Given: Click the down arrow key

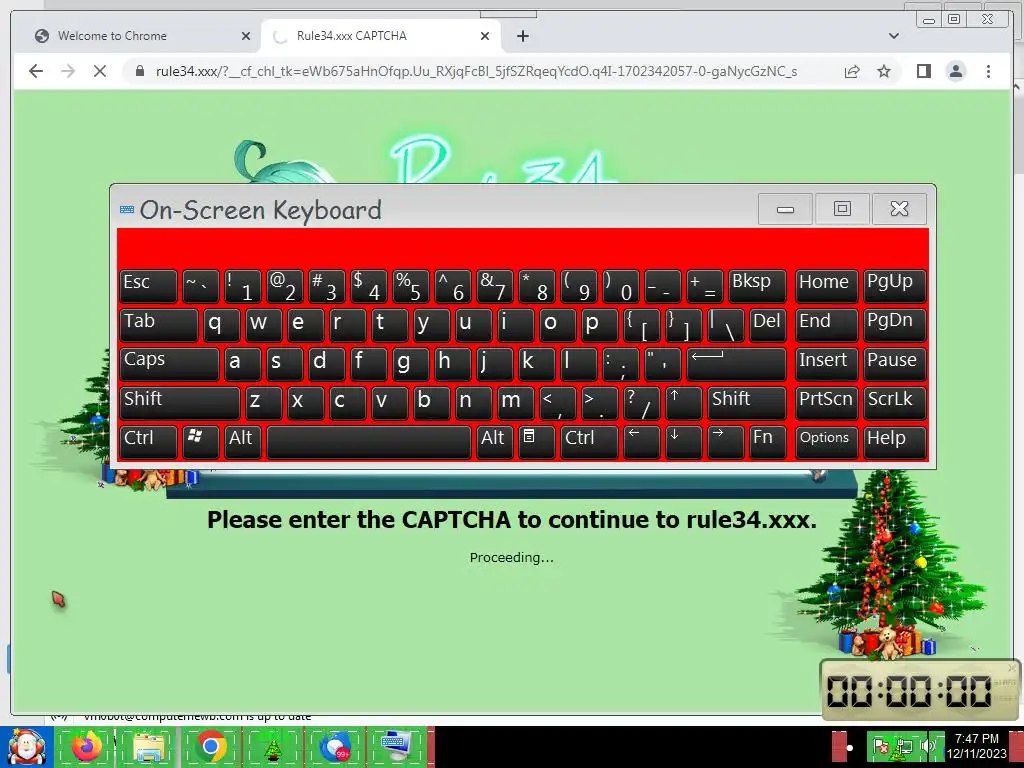Looking at the screenshot, I should [x=684, y=442].
